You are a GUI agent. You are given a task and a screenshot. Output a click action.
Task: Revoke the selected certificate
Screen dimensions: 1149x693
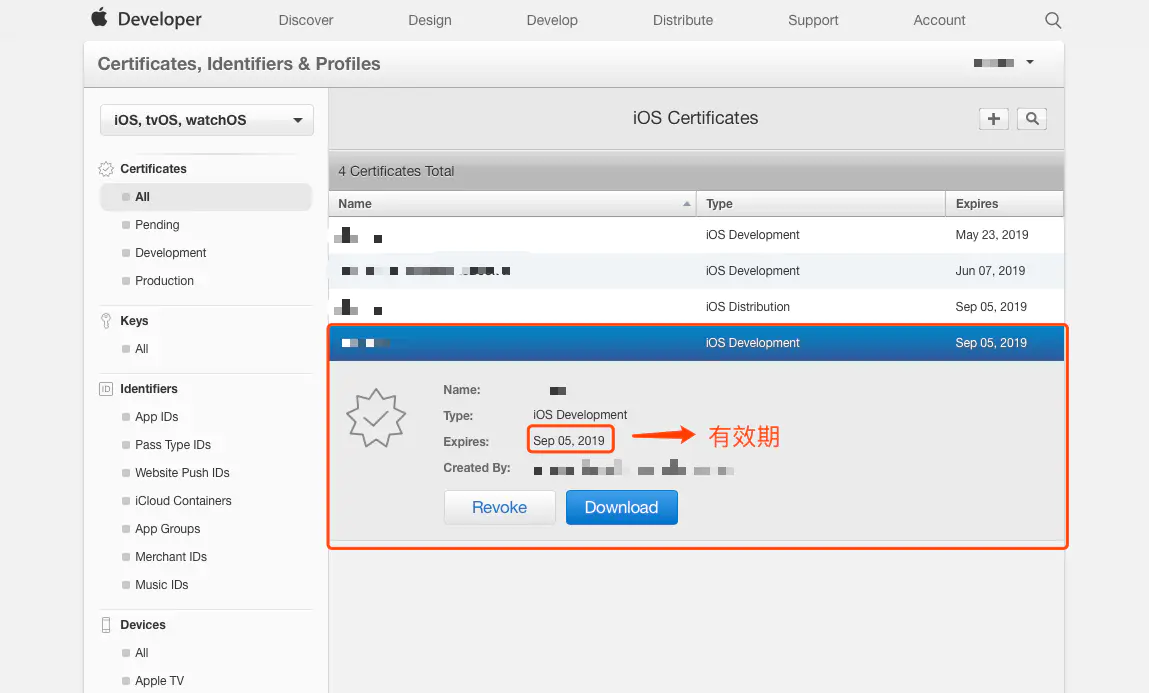[x=499, y=508]
